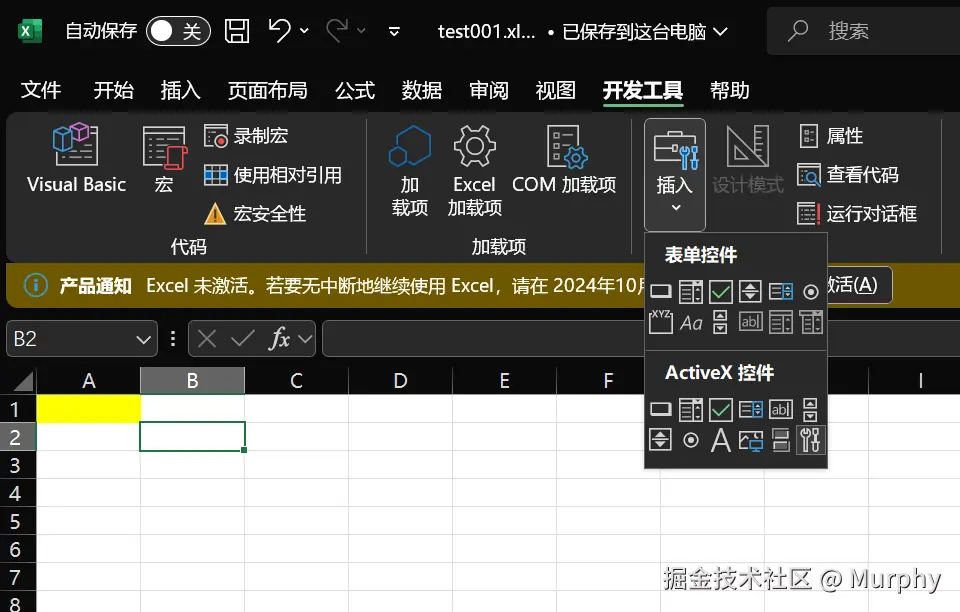Open the Visual Basic editor
Viewport: 960px width, 612px height.
pos(76,158)
